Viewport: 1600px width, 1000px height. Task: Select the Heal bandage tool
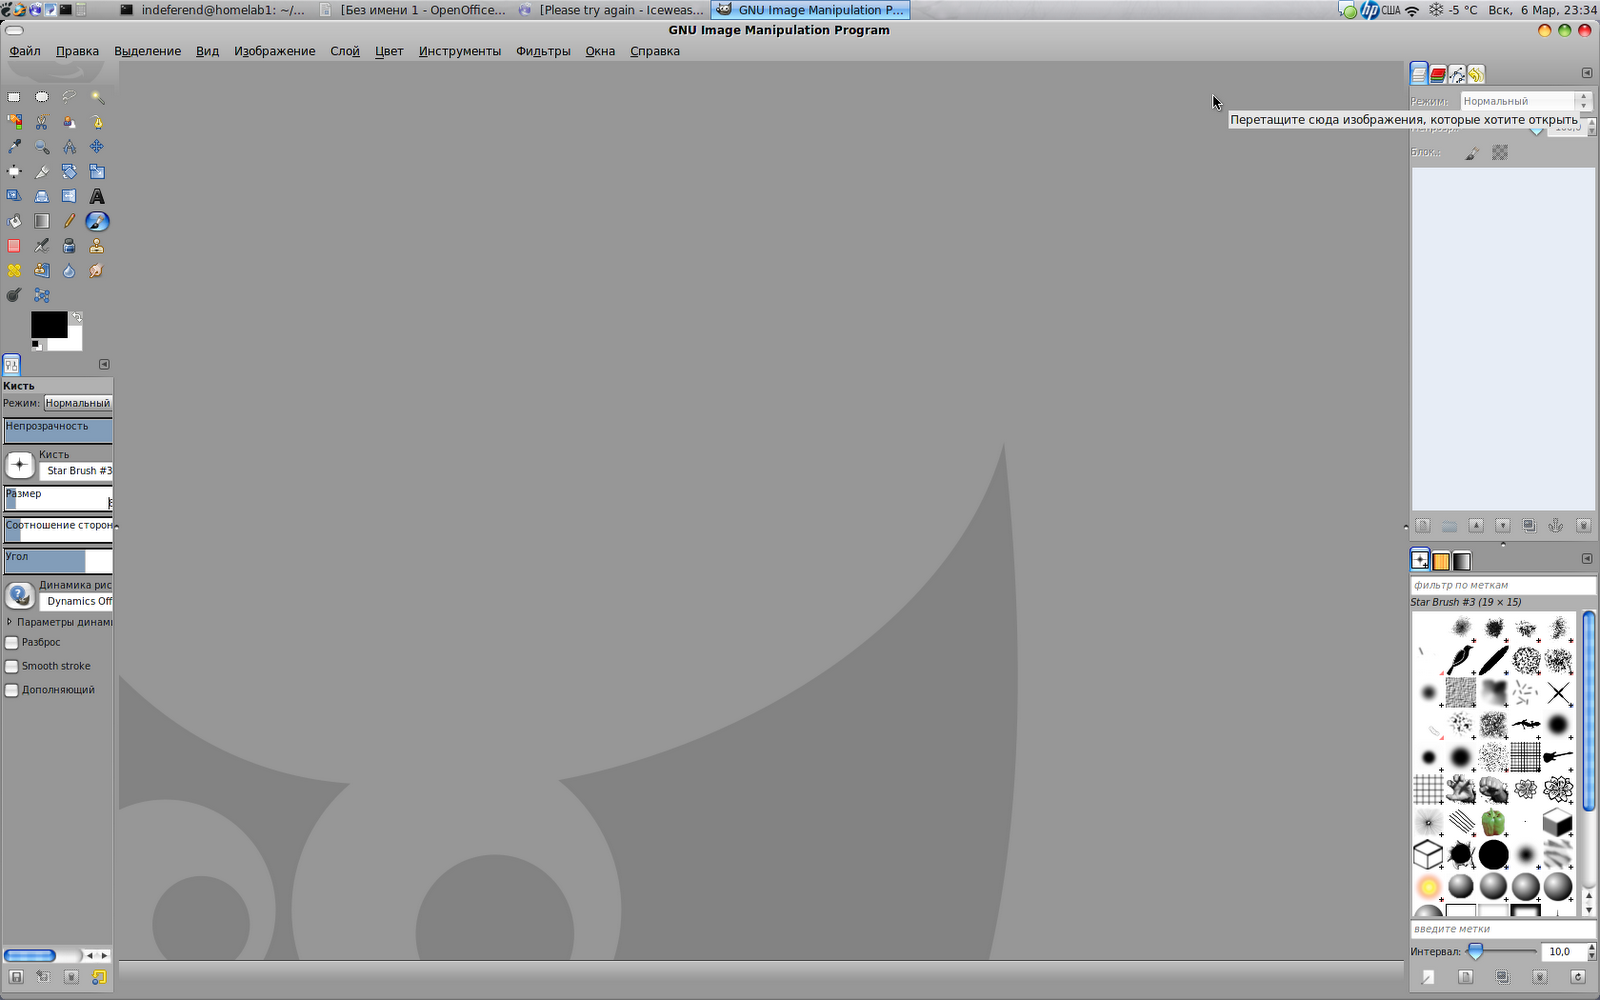14,271
